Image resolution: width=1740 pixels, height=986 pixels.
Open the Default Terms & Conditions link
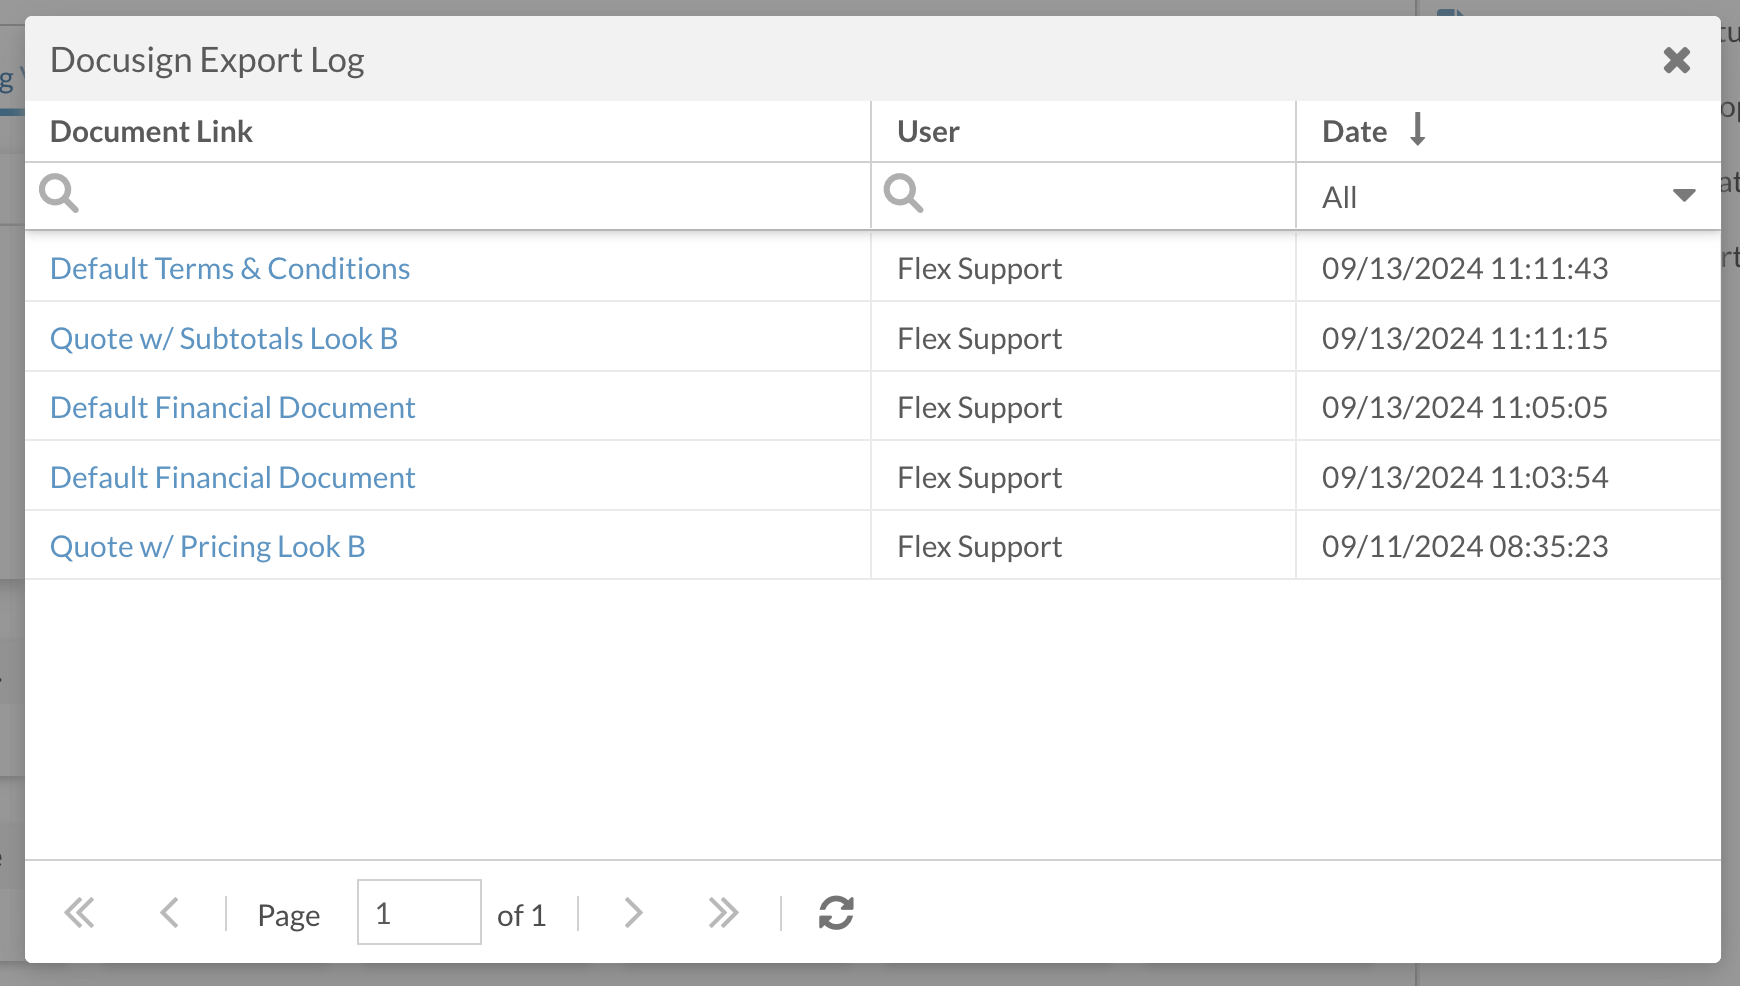pos(230,268)
